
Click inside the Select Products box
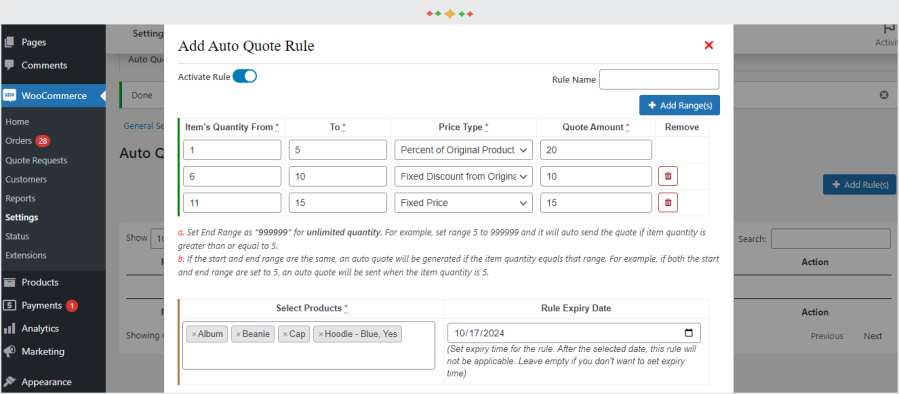308,345
